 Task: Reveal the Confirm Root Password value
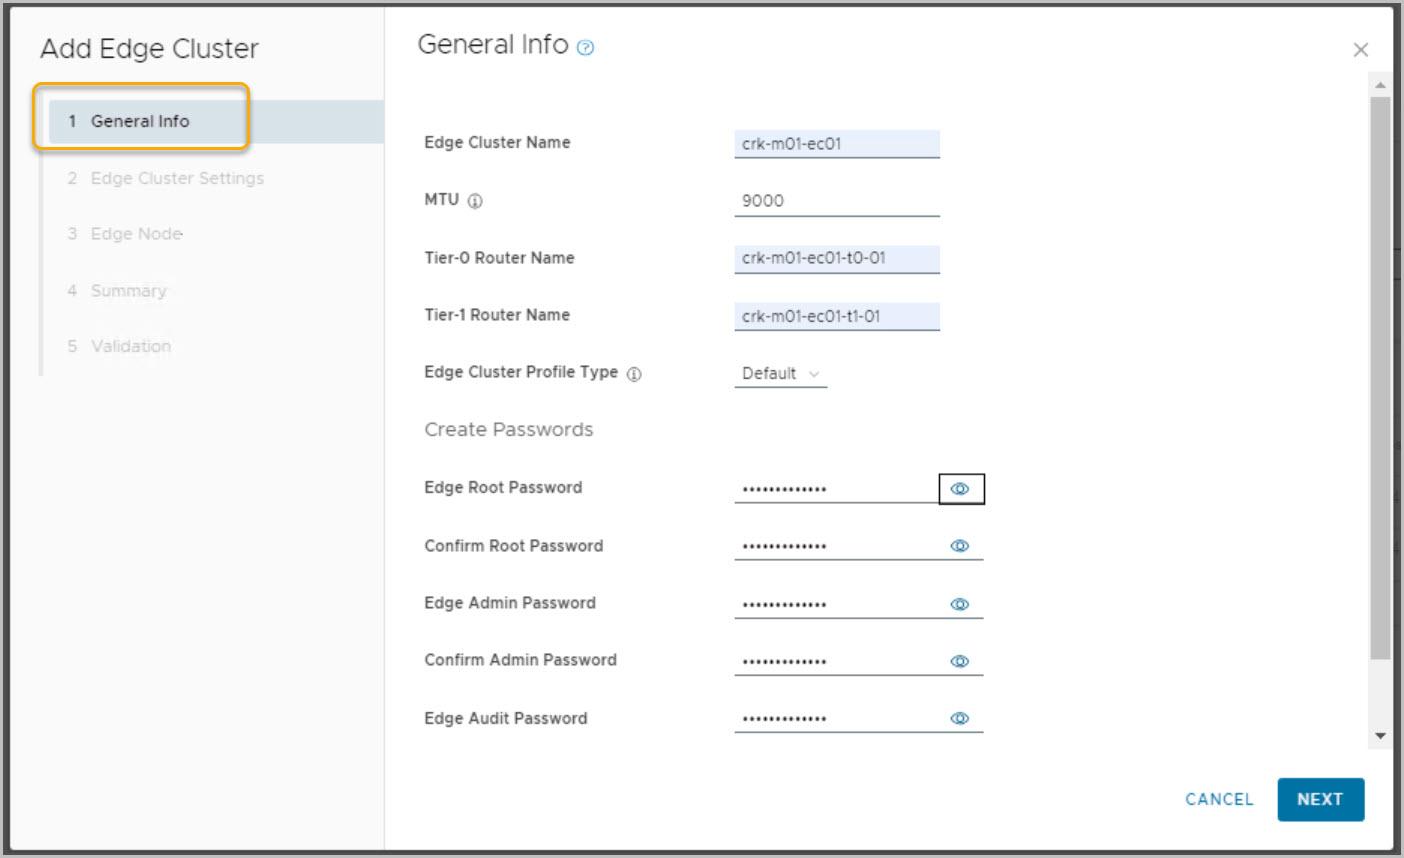(x=960, y=546)
